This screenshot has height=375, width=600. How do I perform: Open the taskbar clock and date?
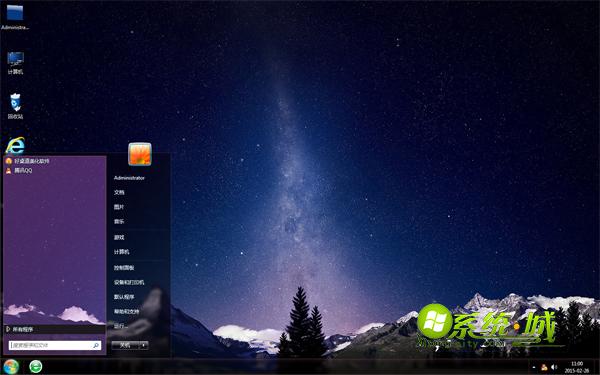click(x=577, y=367)
